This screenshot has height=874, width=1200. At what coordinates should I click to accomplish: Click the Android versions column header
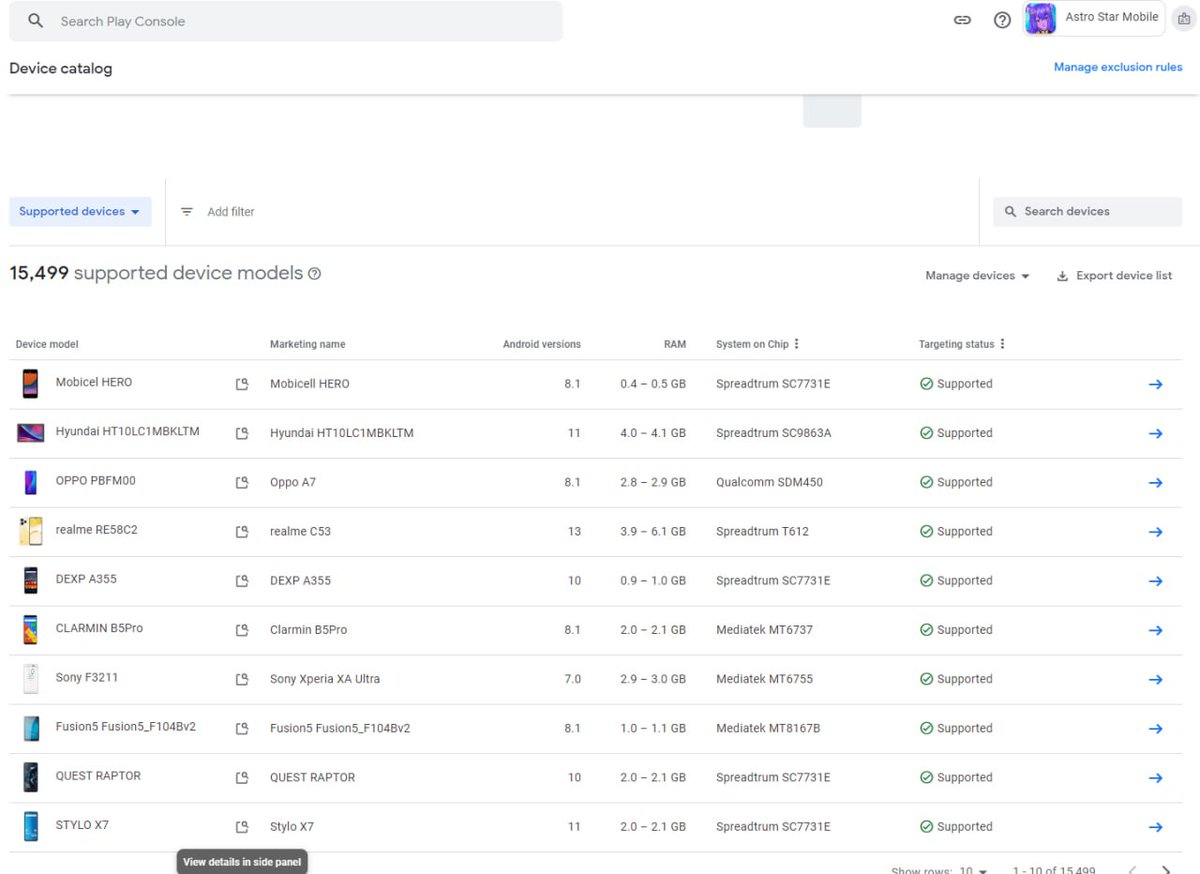[x=542, y=344]
